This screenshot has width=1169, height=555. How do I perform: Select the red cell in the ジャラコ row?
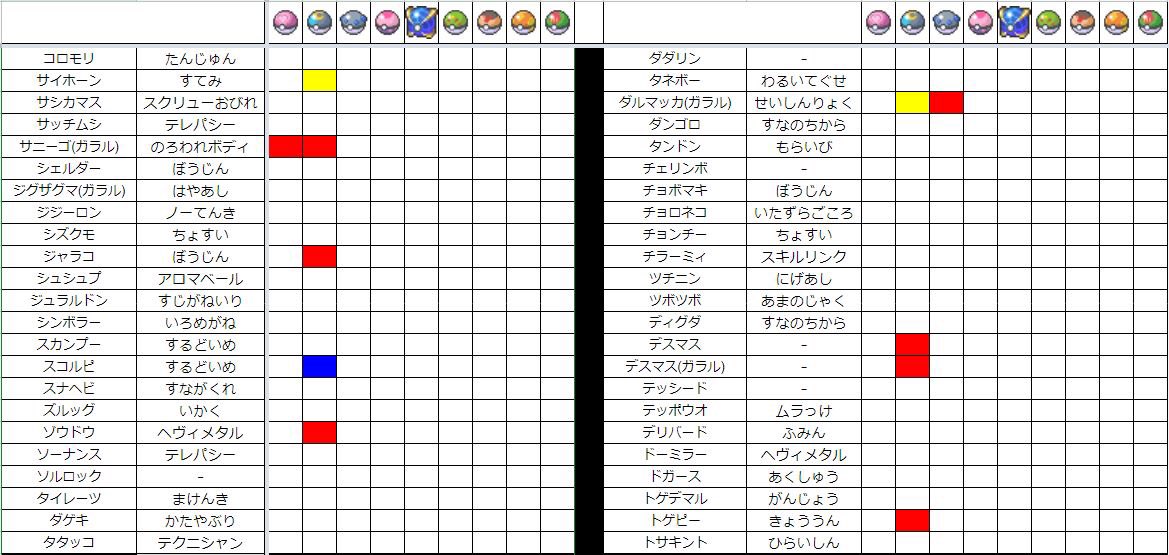(320, 257)
